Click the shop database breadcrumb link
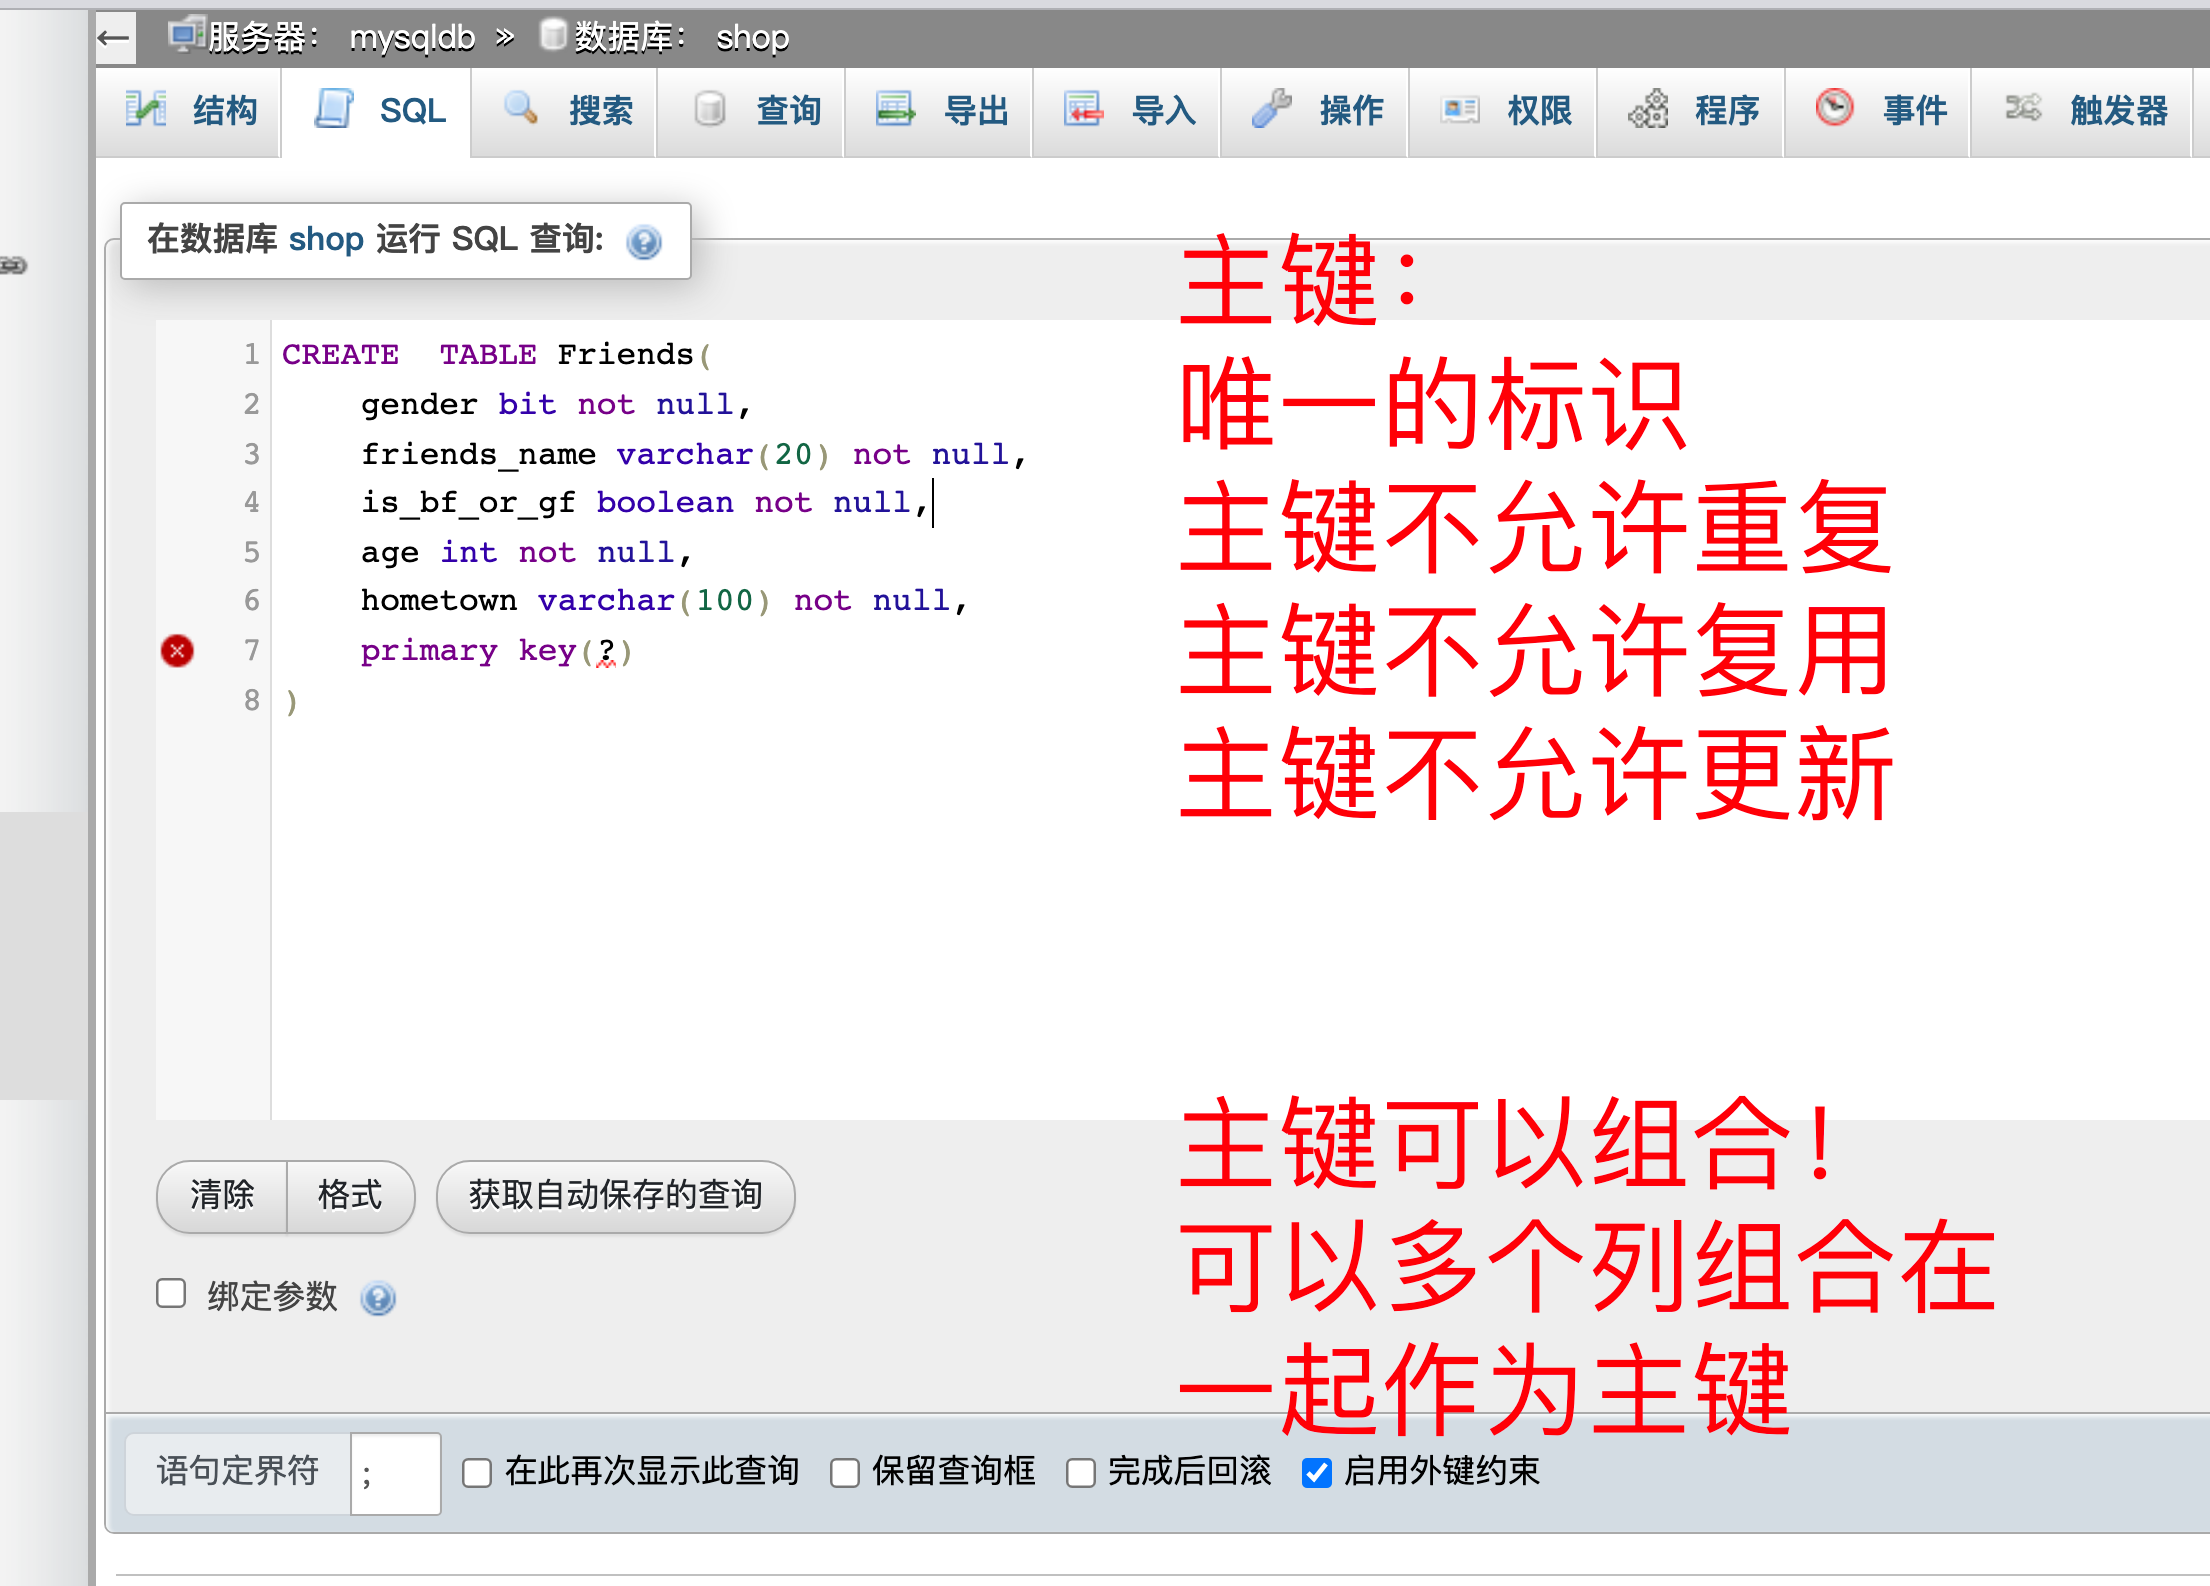Screen dimensions: 2210x1586 click(752, 38)
